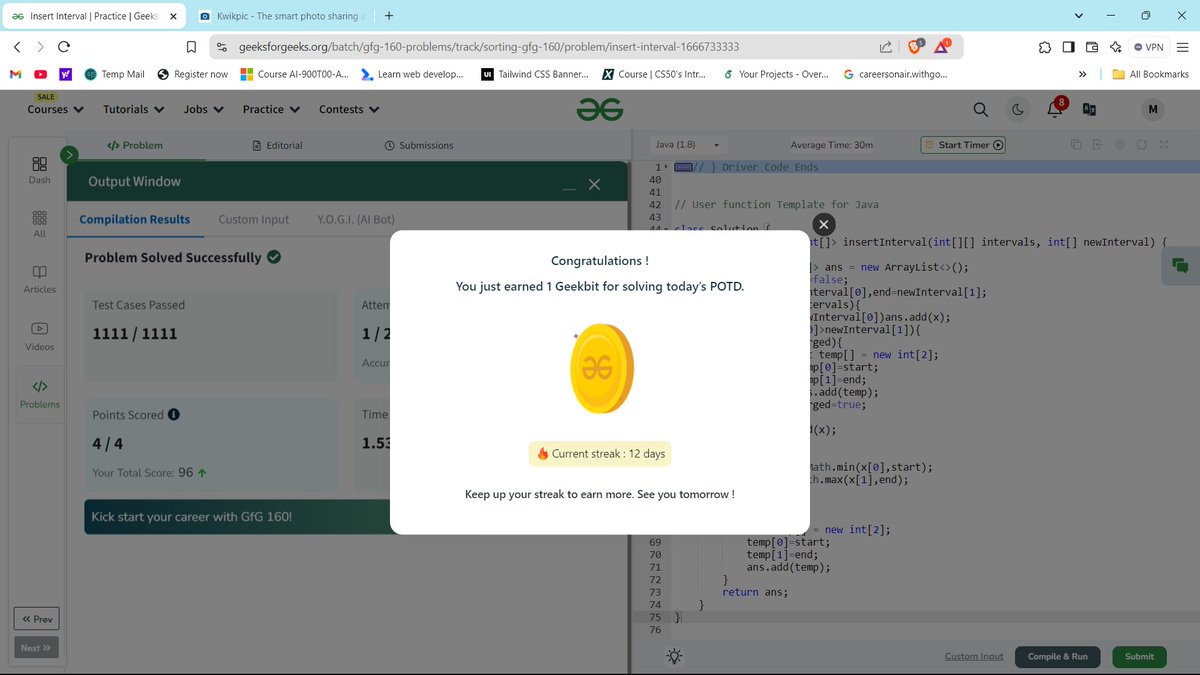This screenshot has width=1200, height=675.
Task: Click the current streak 12 days badge
Action: (x=600, y=454)
